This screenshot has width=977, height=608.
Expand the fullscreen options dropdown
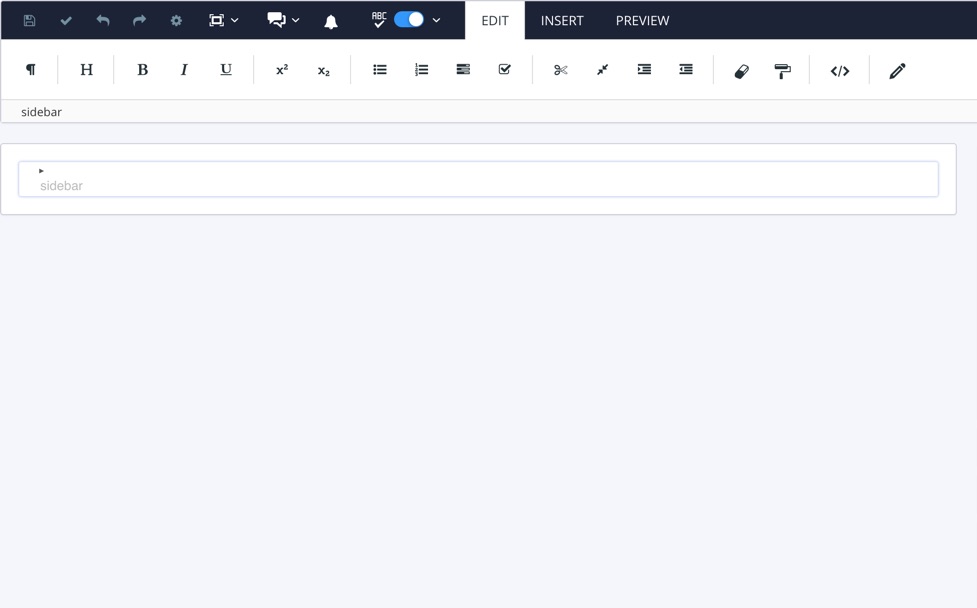[235, 20]
